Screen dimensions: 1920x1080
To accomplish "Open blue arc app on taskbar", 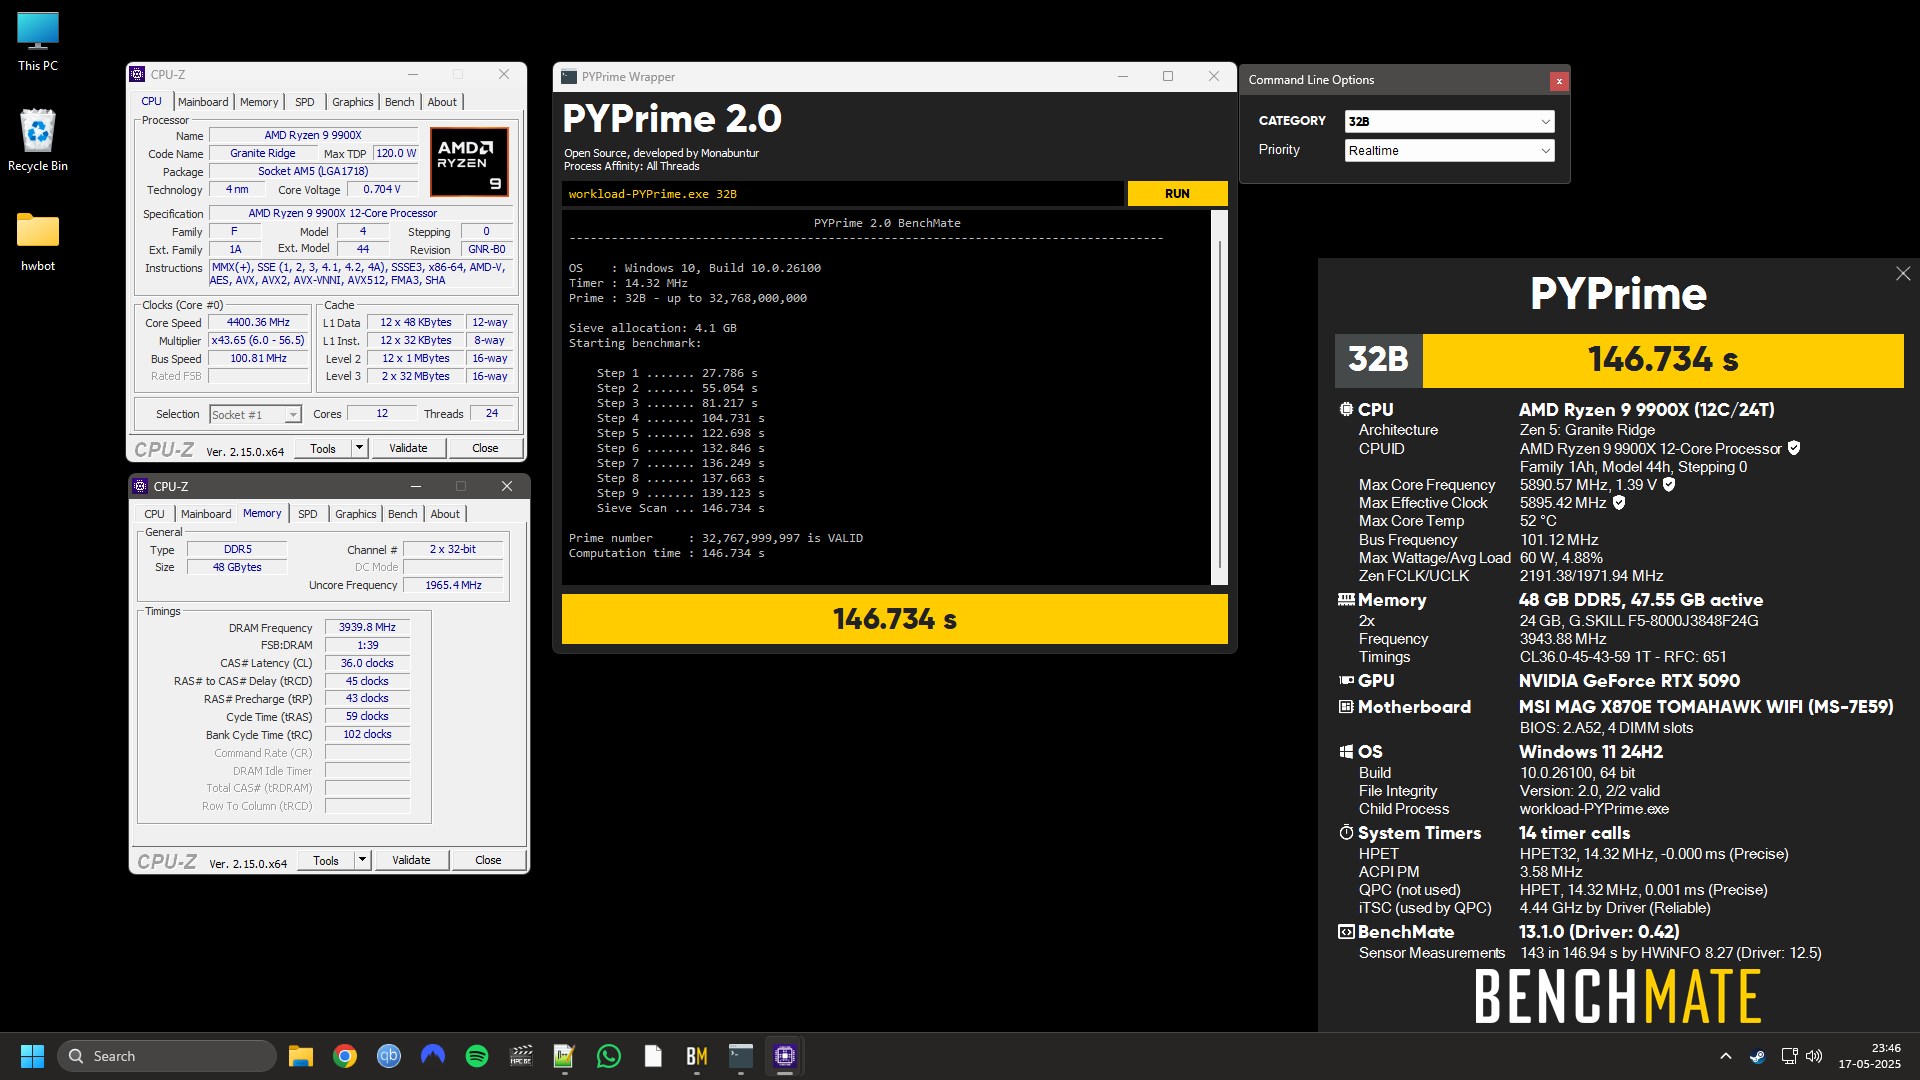I will [x=433, y=1056].
